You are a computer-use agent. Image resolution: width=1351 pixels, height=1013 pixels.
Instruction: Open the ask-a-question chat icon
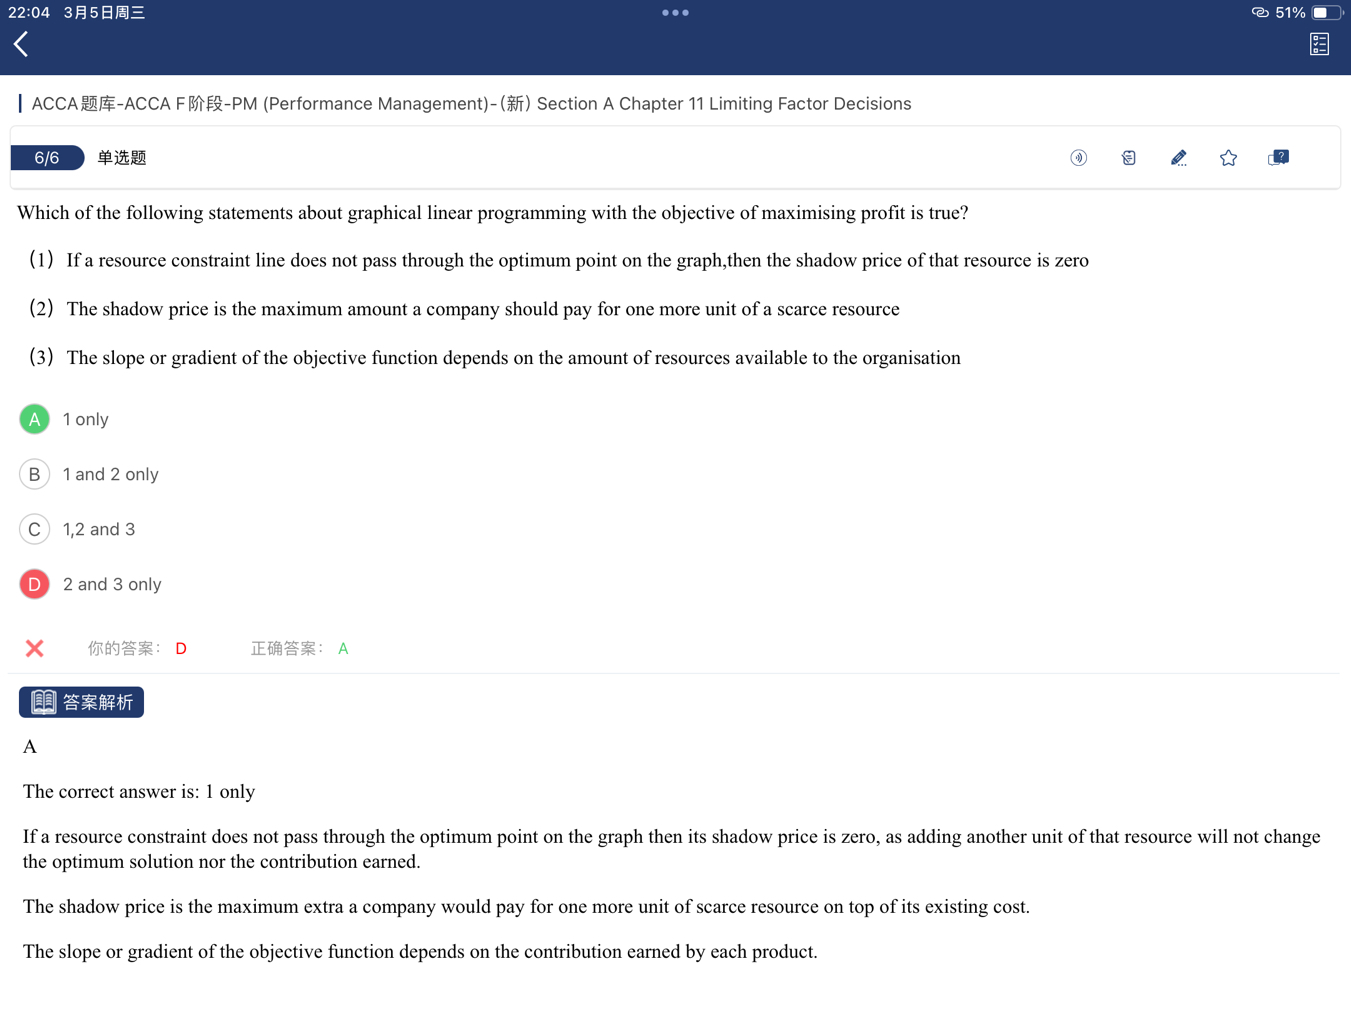(1278, 158)
